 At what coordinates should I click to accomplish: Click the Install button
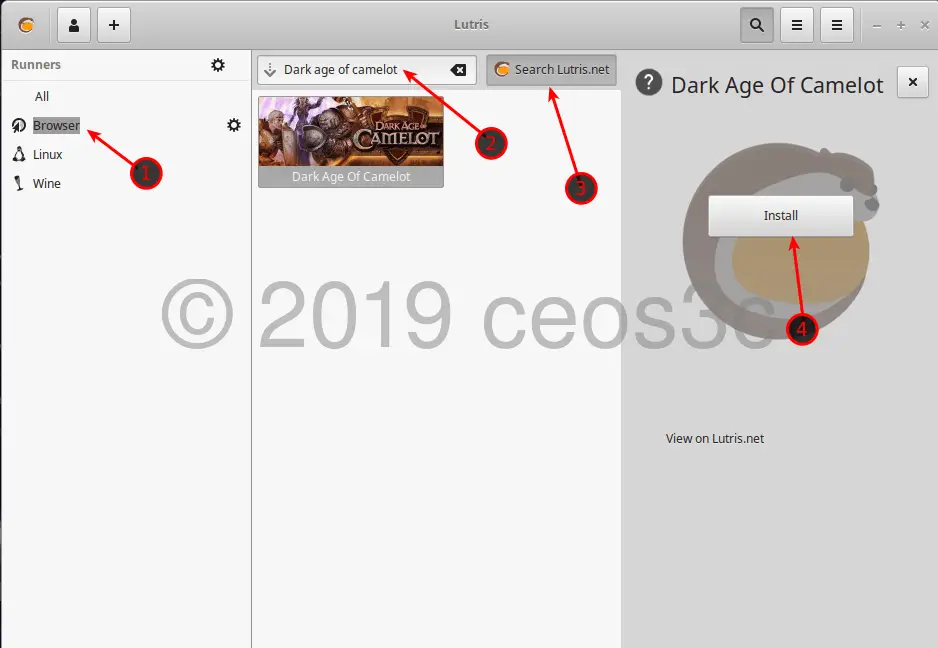pyautogui.click(x=781, y=215)
